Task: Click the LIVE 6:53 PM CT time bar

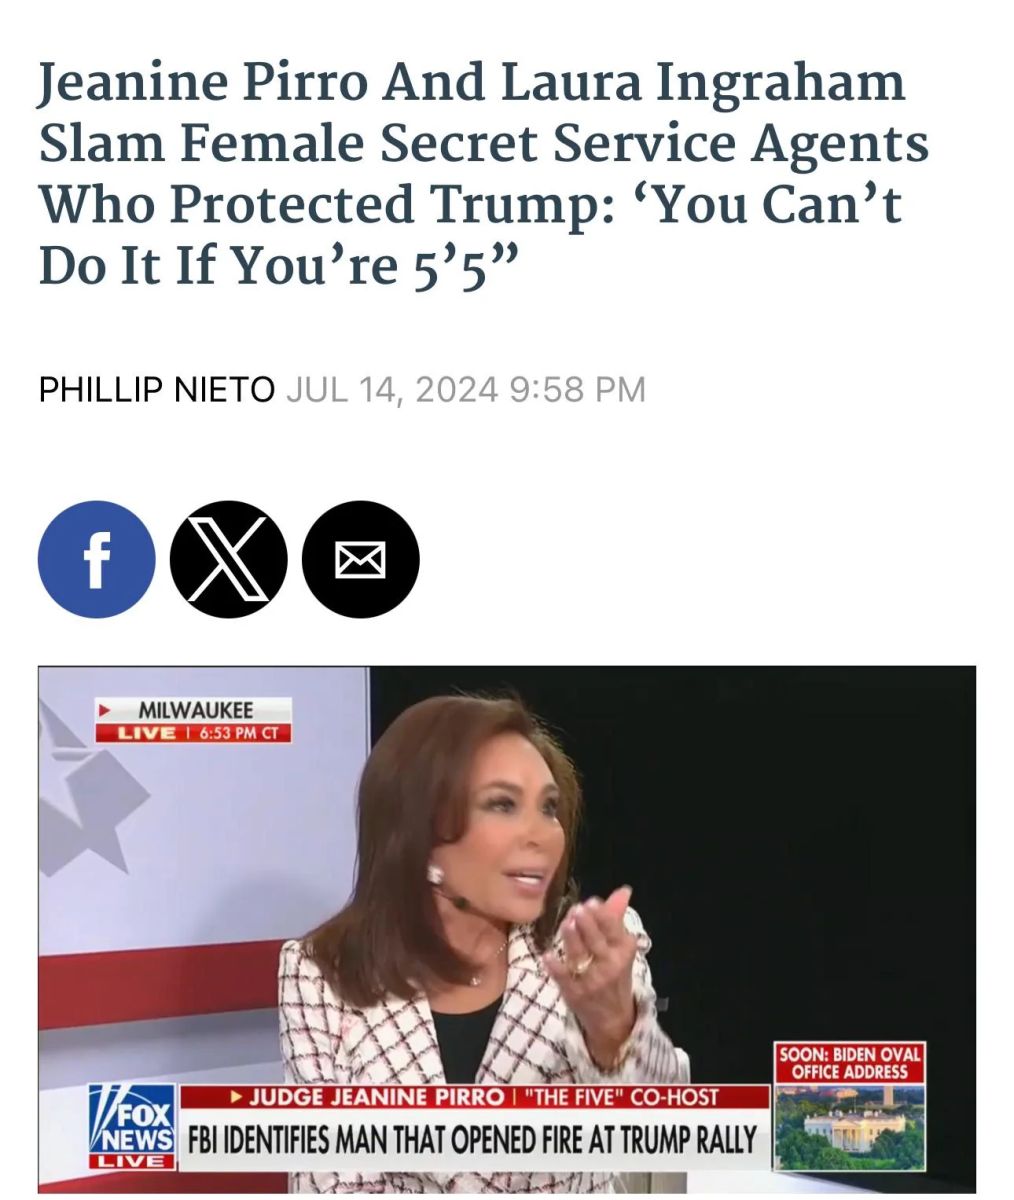Action: (x=193, y=733)
